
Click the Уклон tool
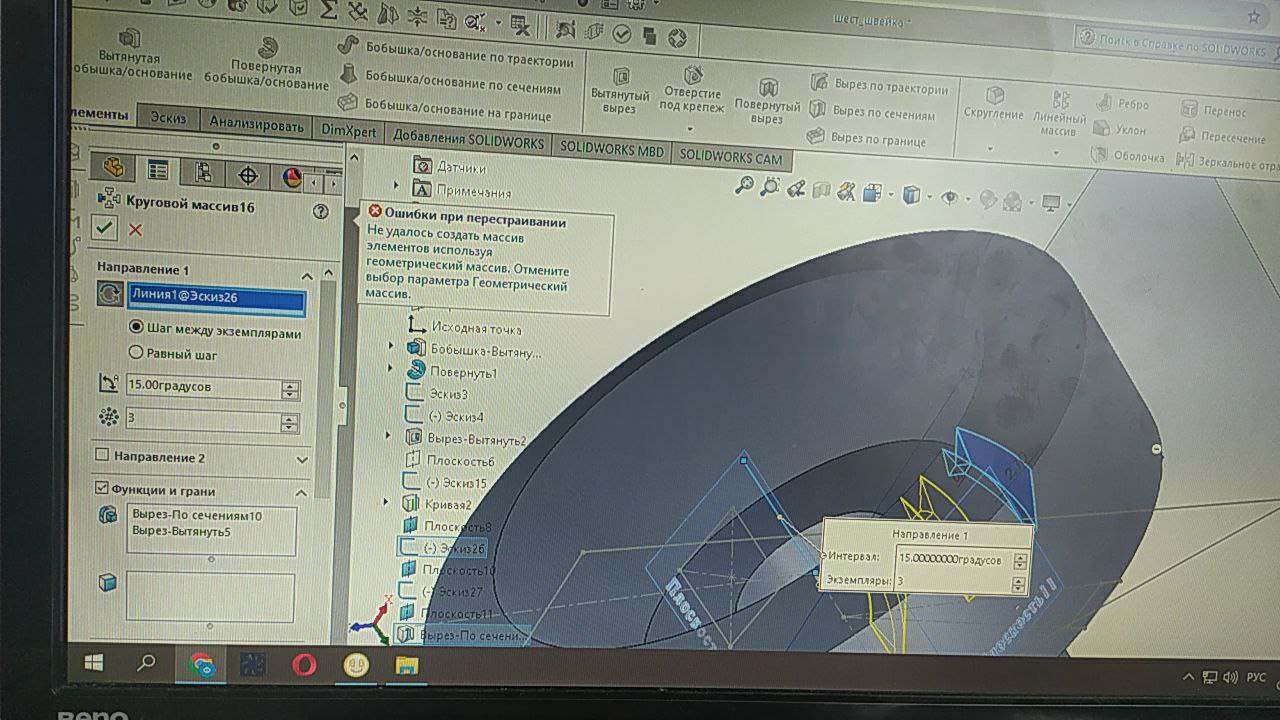(1120, 130)
